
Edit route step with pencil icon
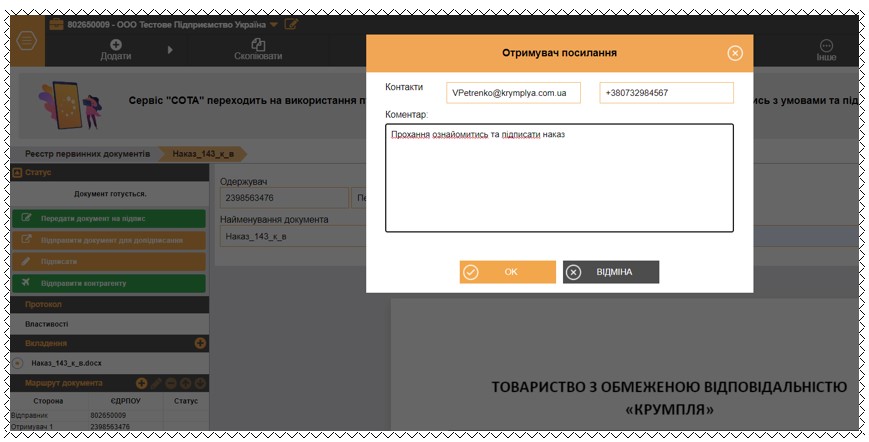[x=156, y=383]
